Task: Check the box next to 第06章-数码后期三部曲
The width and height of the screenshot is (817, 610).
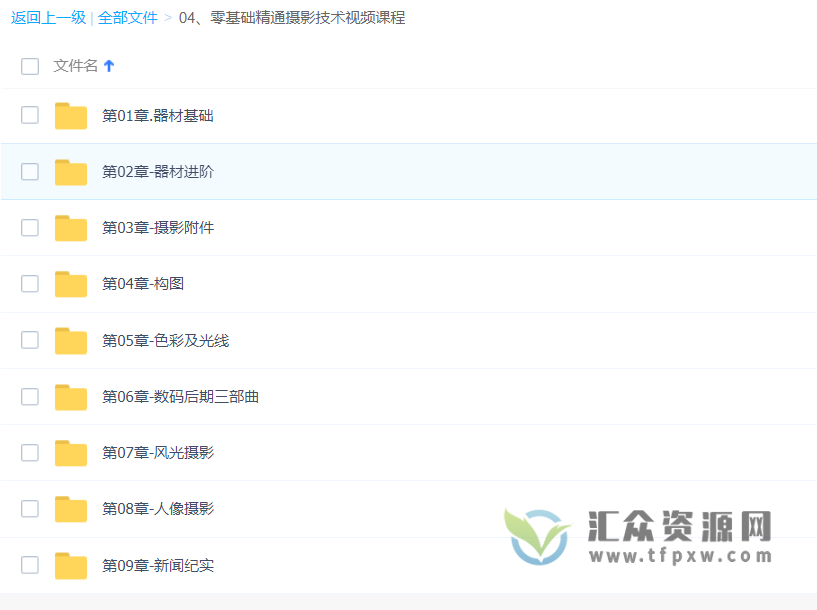Action: tap(29, 396)
